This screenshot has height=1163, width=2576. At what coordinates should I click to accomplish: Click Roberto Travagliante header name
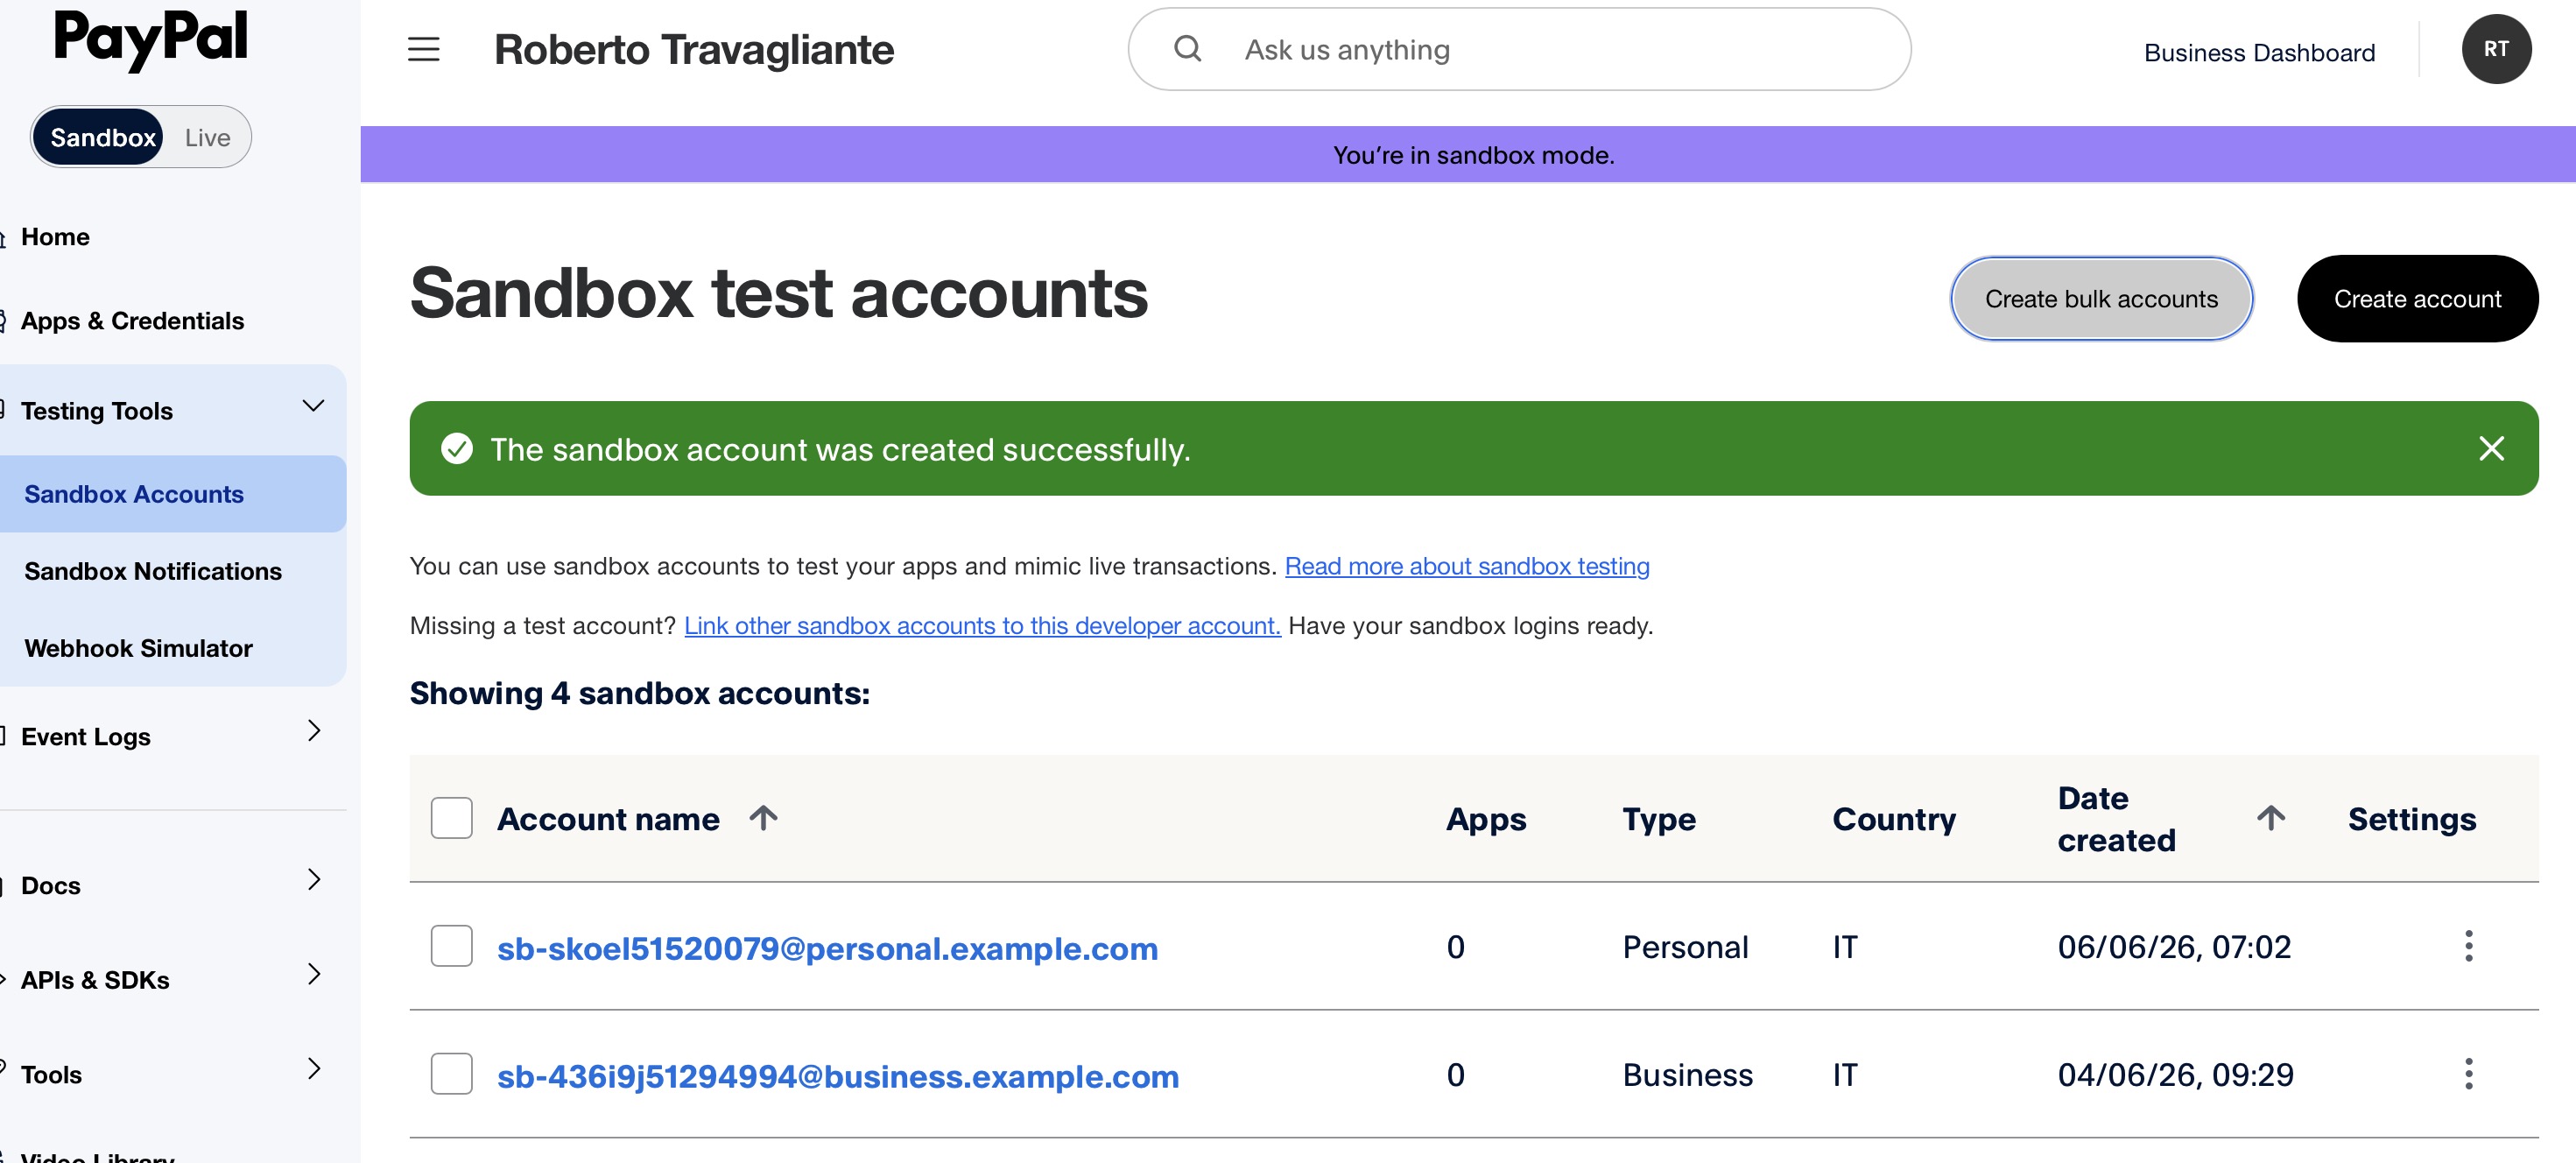coord(694,50)
